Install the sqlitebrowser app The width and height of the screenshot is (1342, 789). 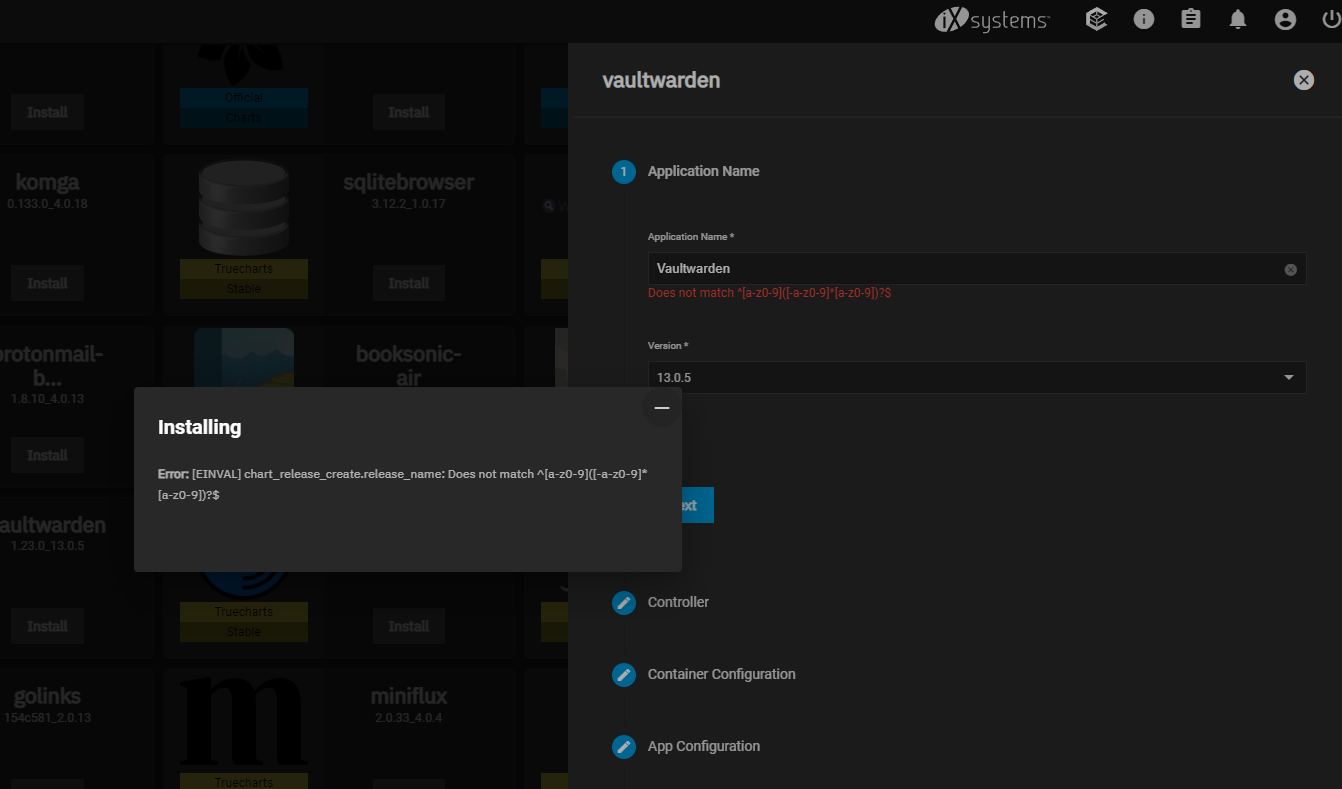[409, 283]
